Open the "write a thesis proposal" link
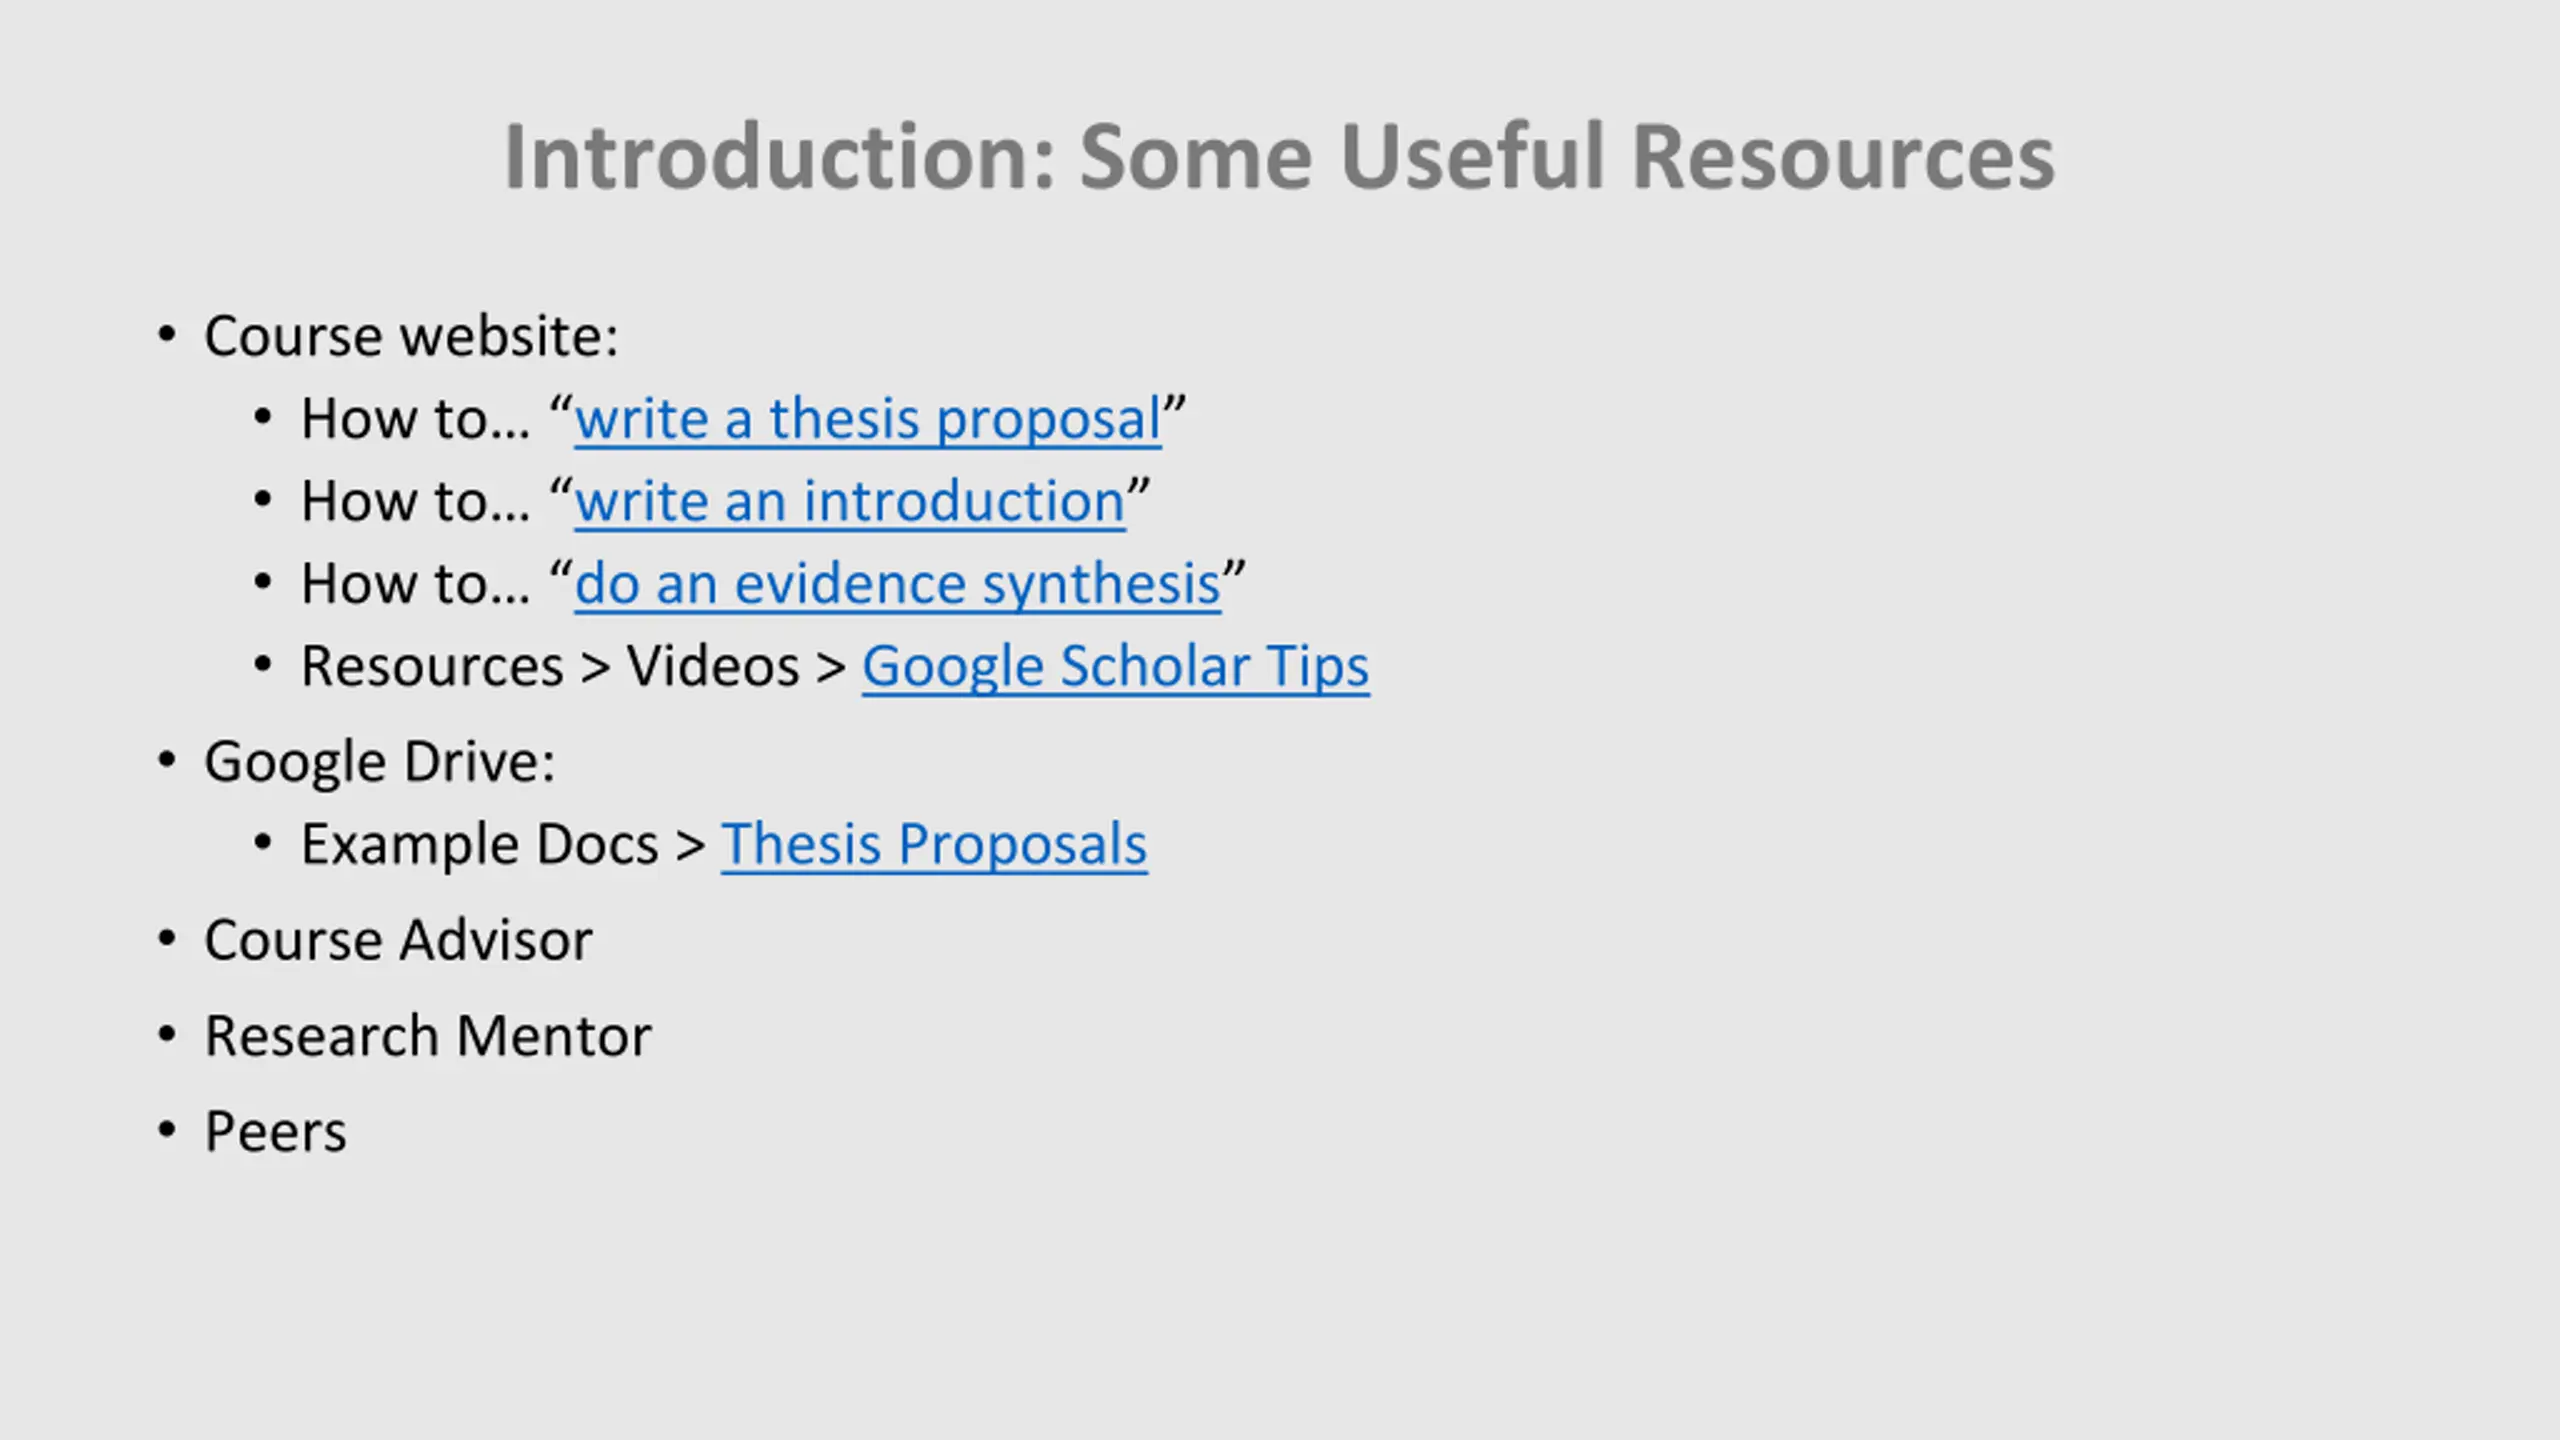This screenshot has height=1440, width=2560. 868,419
